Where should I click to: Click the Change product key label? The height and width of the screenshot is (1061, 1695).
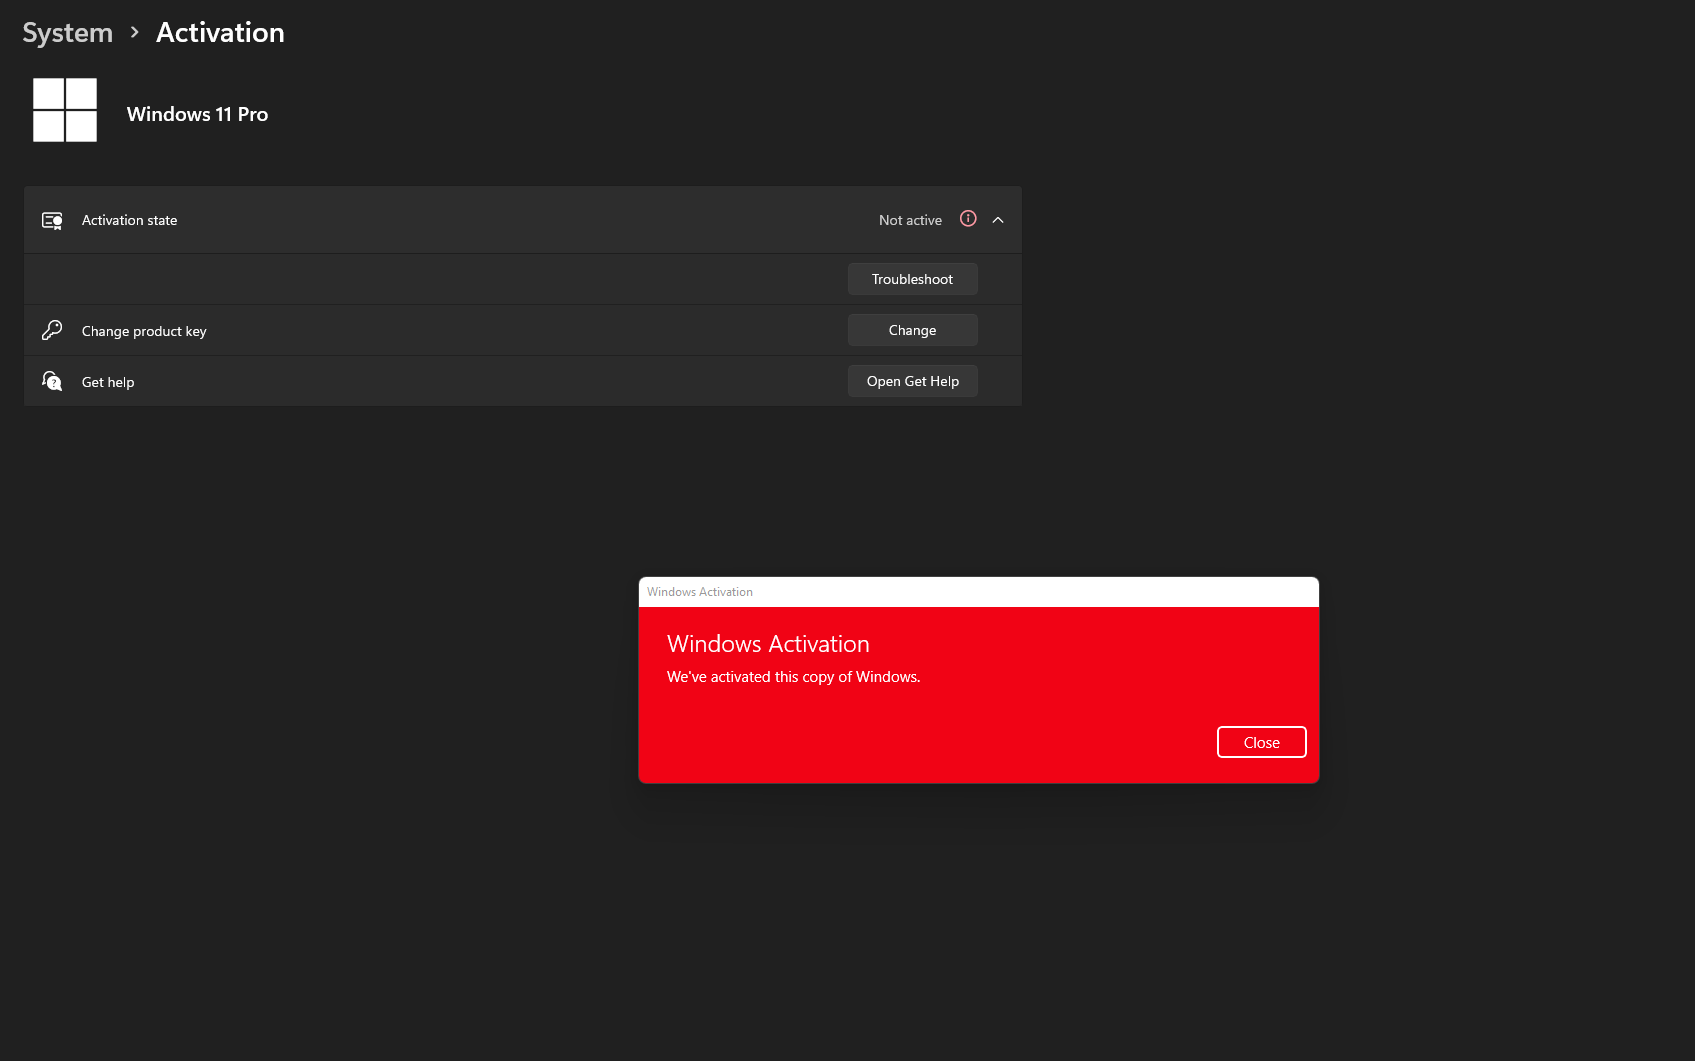[144, 331]
